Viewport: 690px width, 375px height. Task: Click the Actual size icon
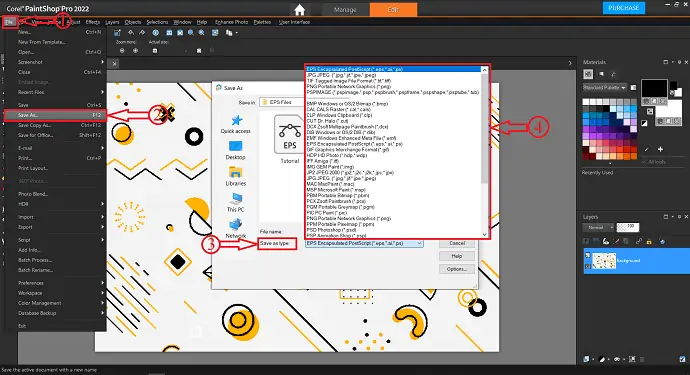point(155,51)
